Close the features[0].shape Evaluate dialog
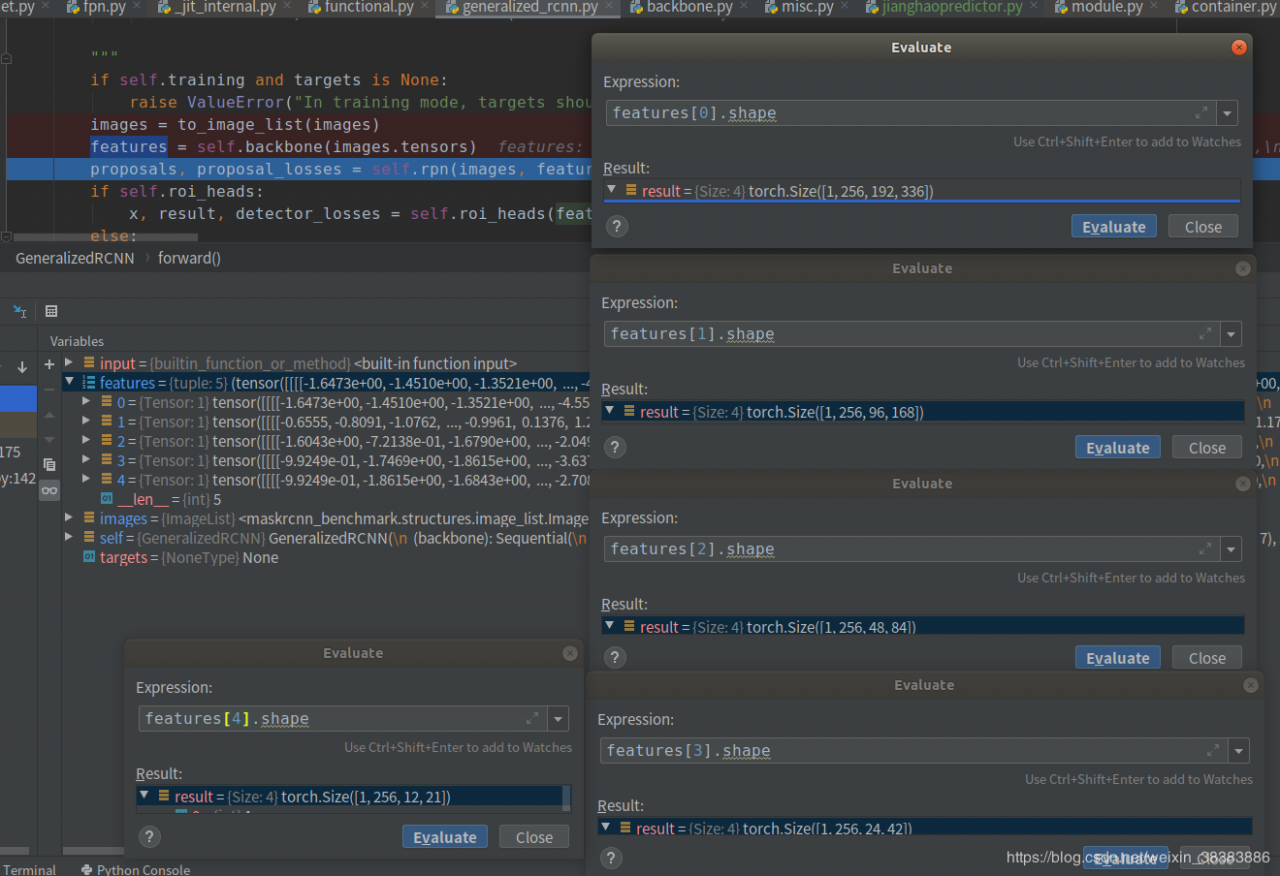Screen dimensions: 1280x876 pyautogui.click(x=1239, y=47)
